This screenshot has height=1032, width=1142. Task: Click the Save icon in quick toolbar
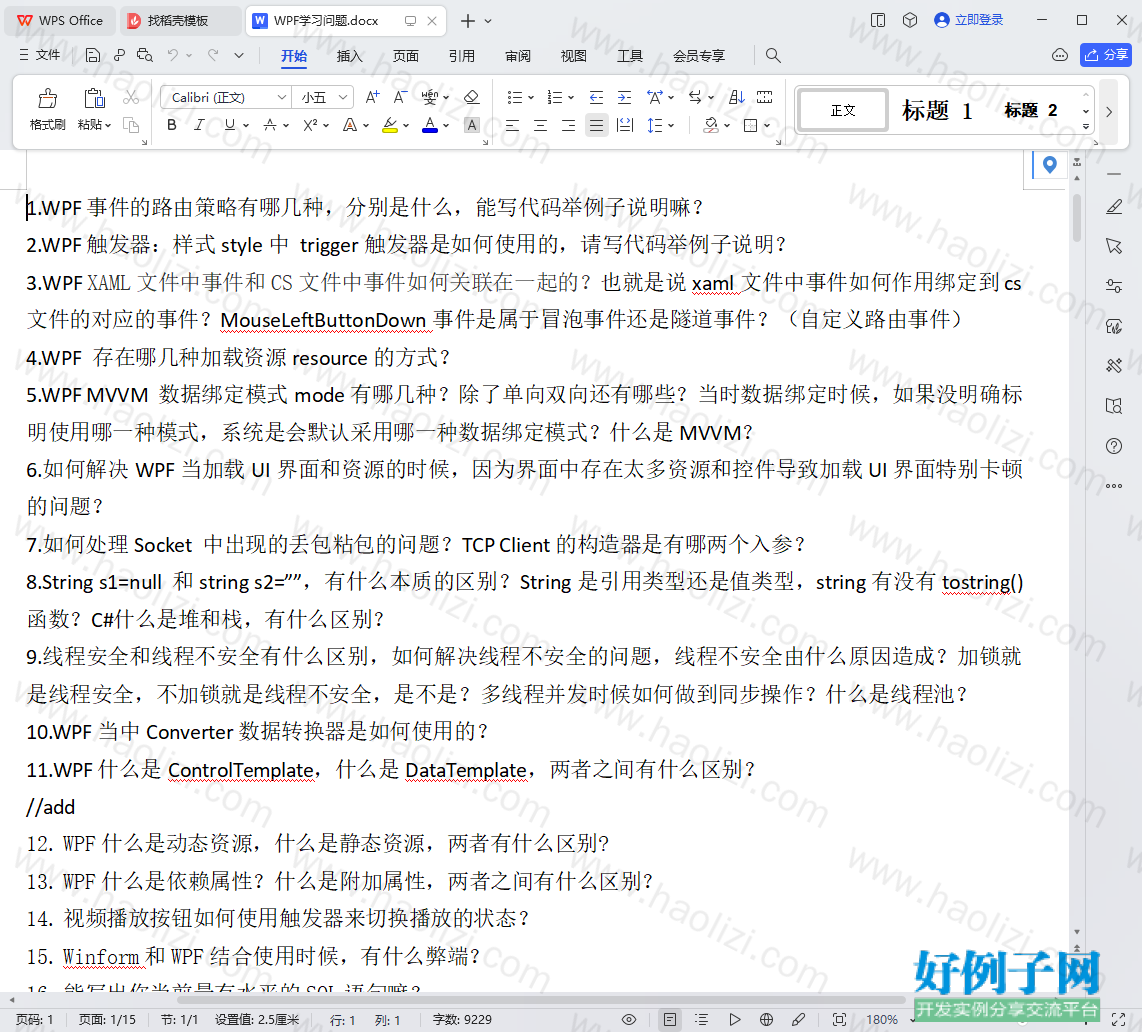[92, 55]
